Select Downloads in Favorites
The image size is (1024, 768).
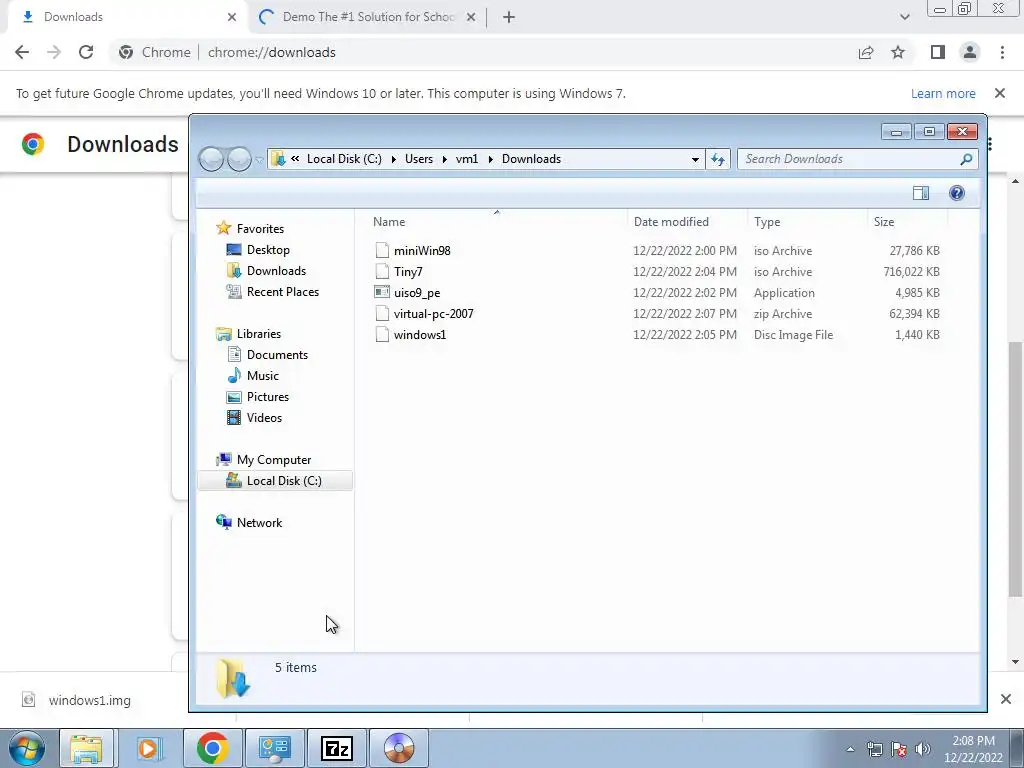tap(276, 271)
